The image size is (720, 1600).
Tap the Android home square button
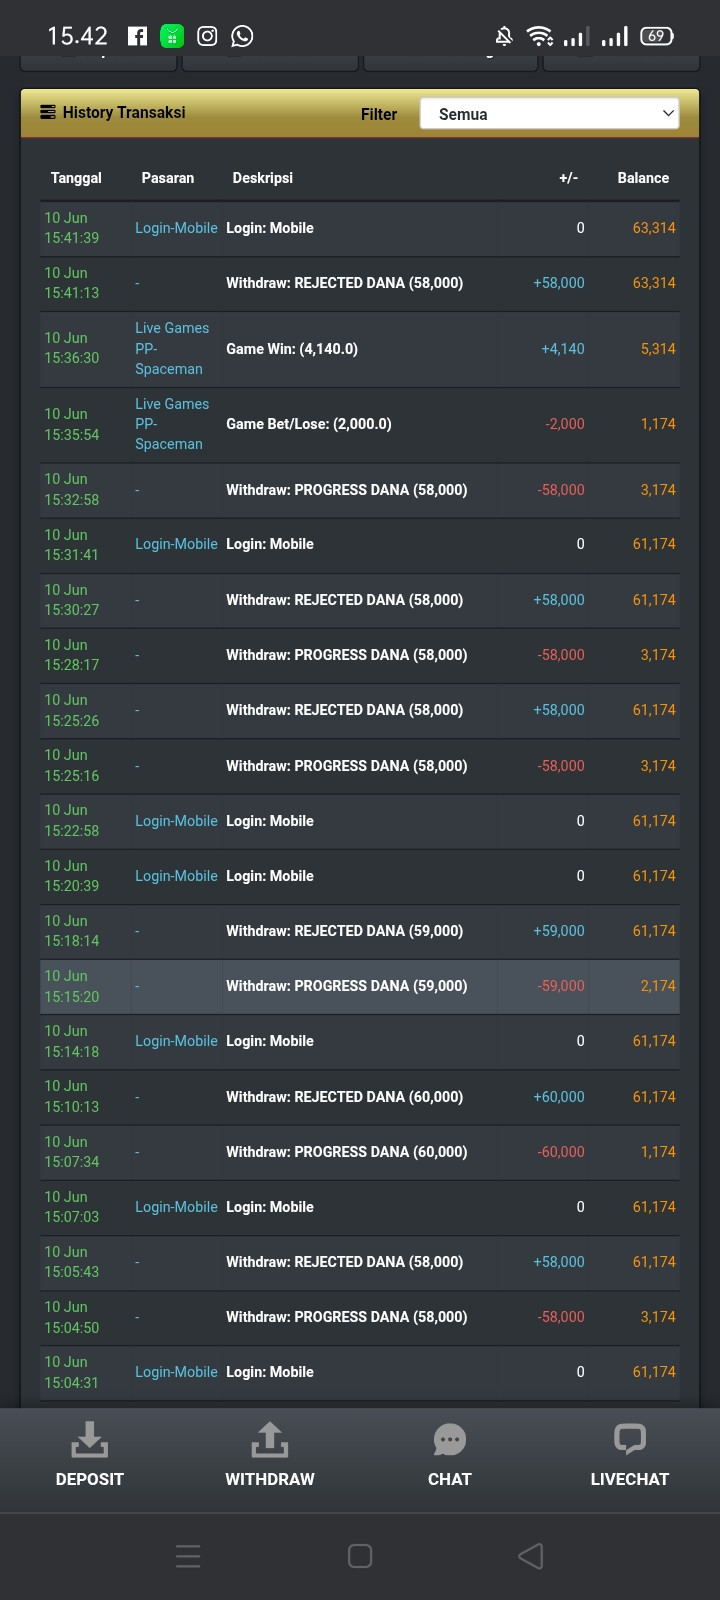pos(360,1555)
